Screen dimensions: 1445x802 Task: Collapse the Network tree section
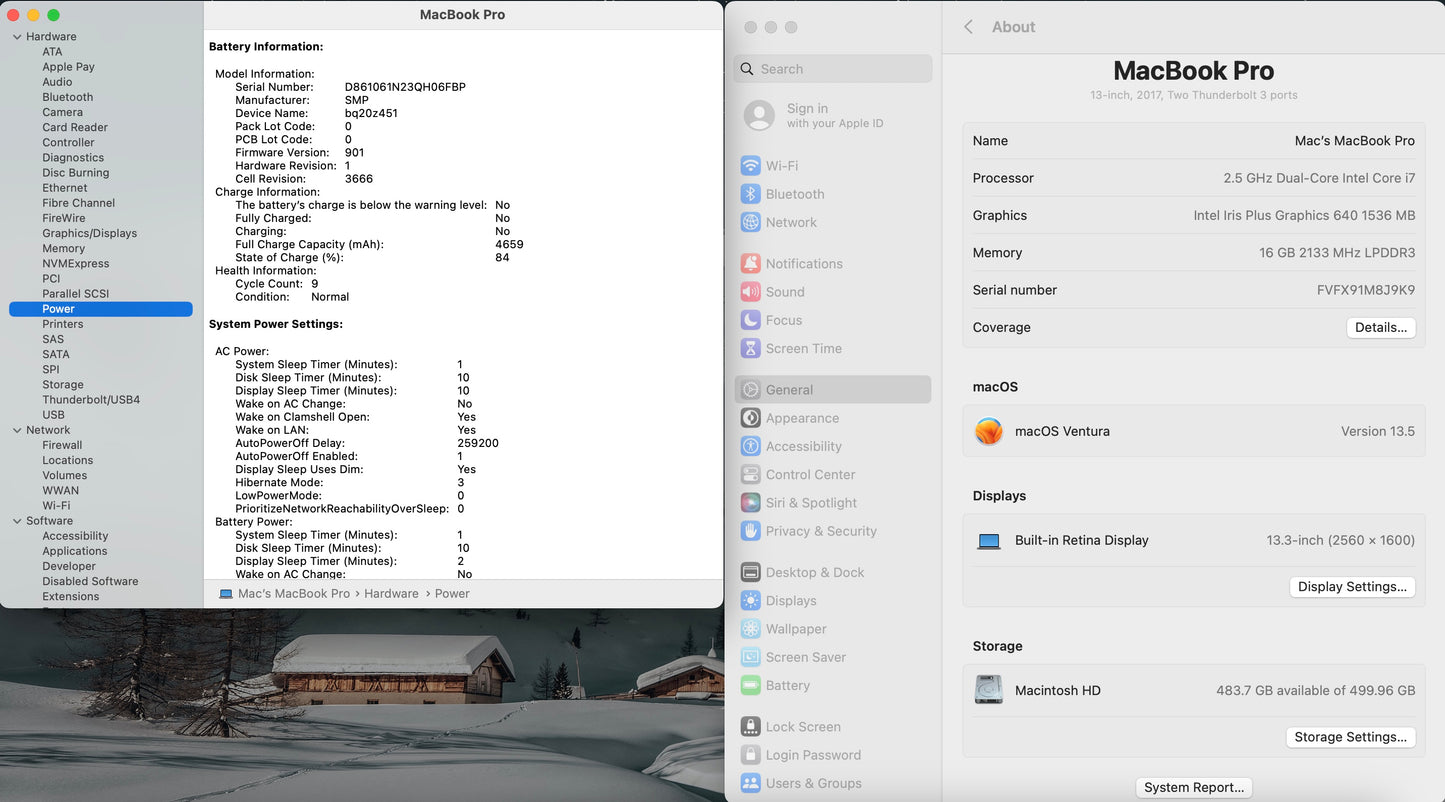tap(17, 430)
